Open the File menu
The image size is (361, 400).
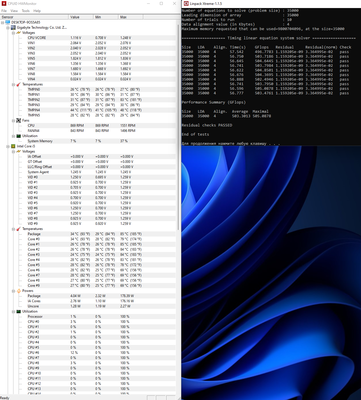pos(4,11)
